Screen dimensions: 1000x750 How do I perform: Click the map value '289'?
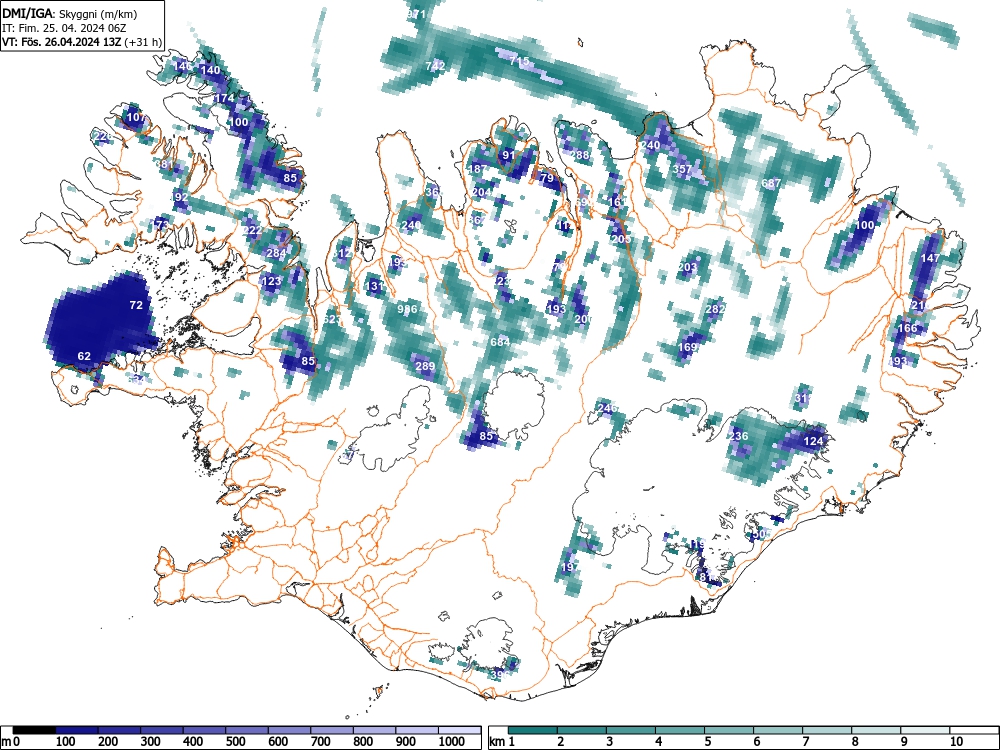pyautogui.click(x=425, y=366)
